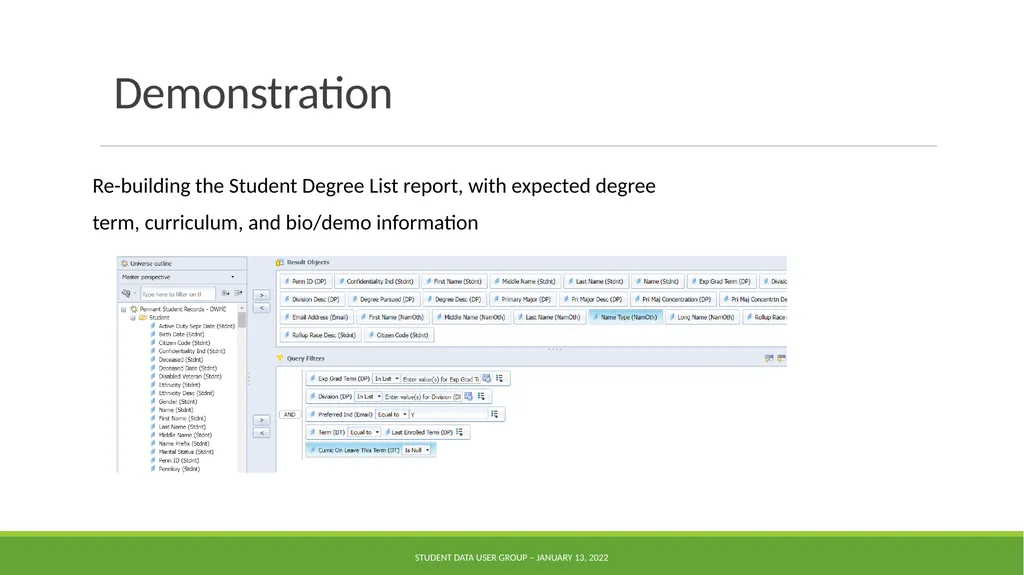Select the Primary Major (DP) result object
Image resolution: width=1024 pixels, height=575 pixels.
click(522, 299)
